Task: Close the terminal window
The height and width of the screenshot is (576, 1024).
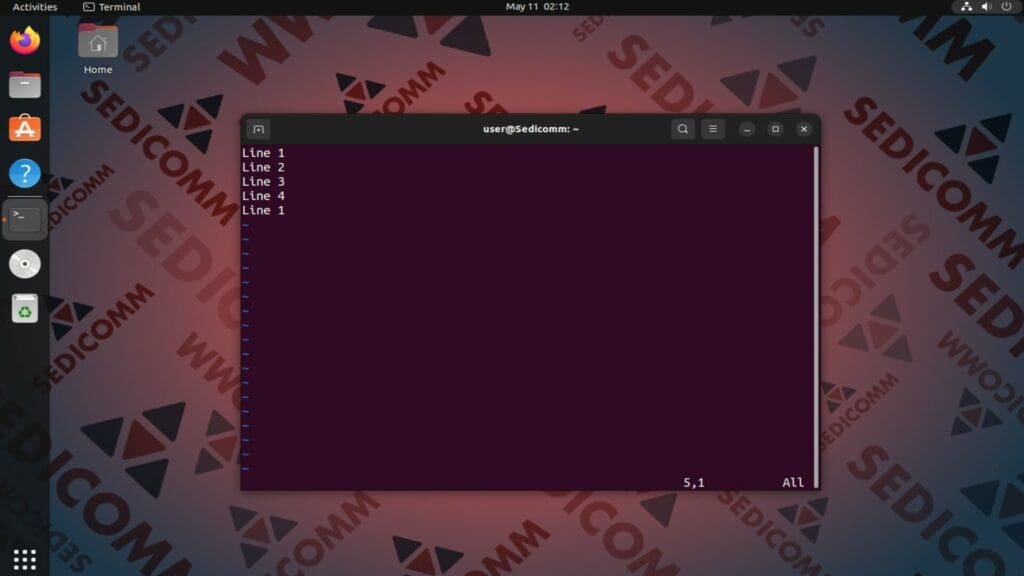Action: 804,129
